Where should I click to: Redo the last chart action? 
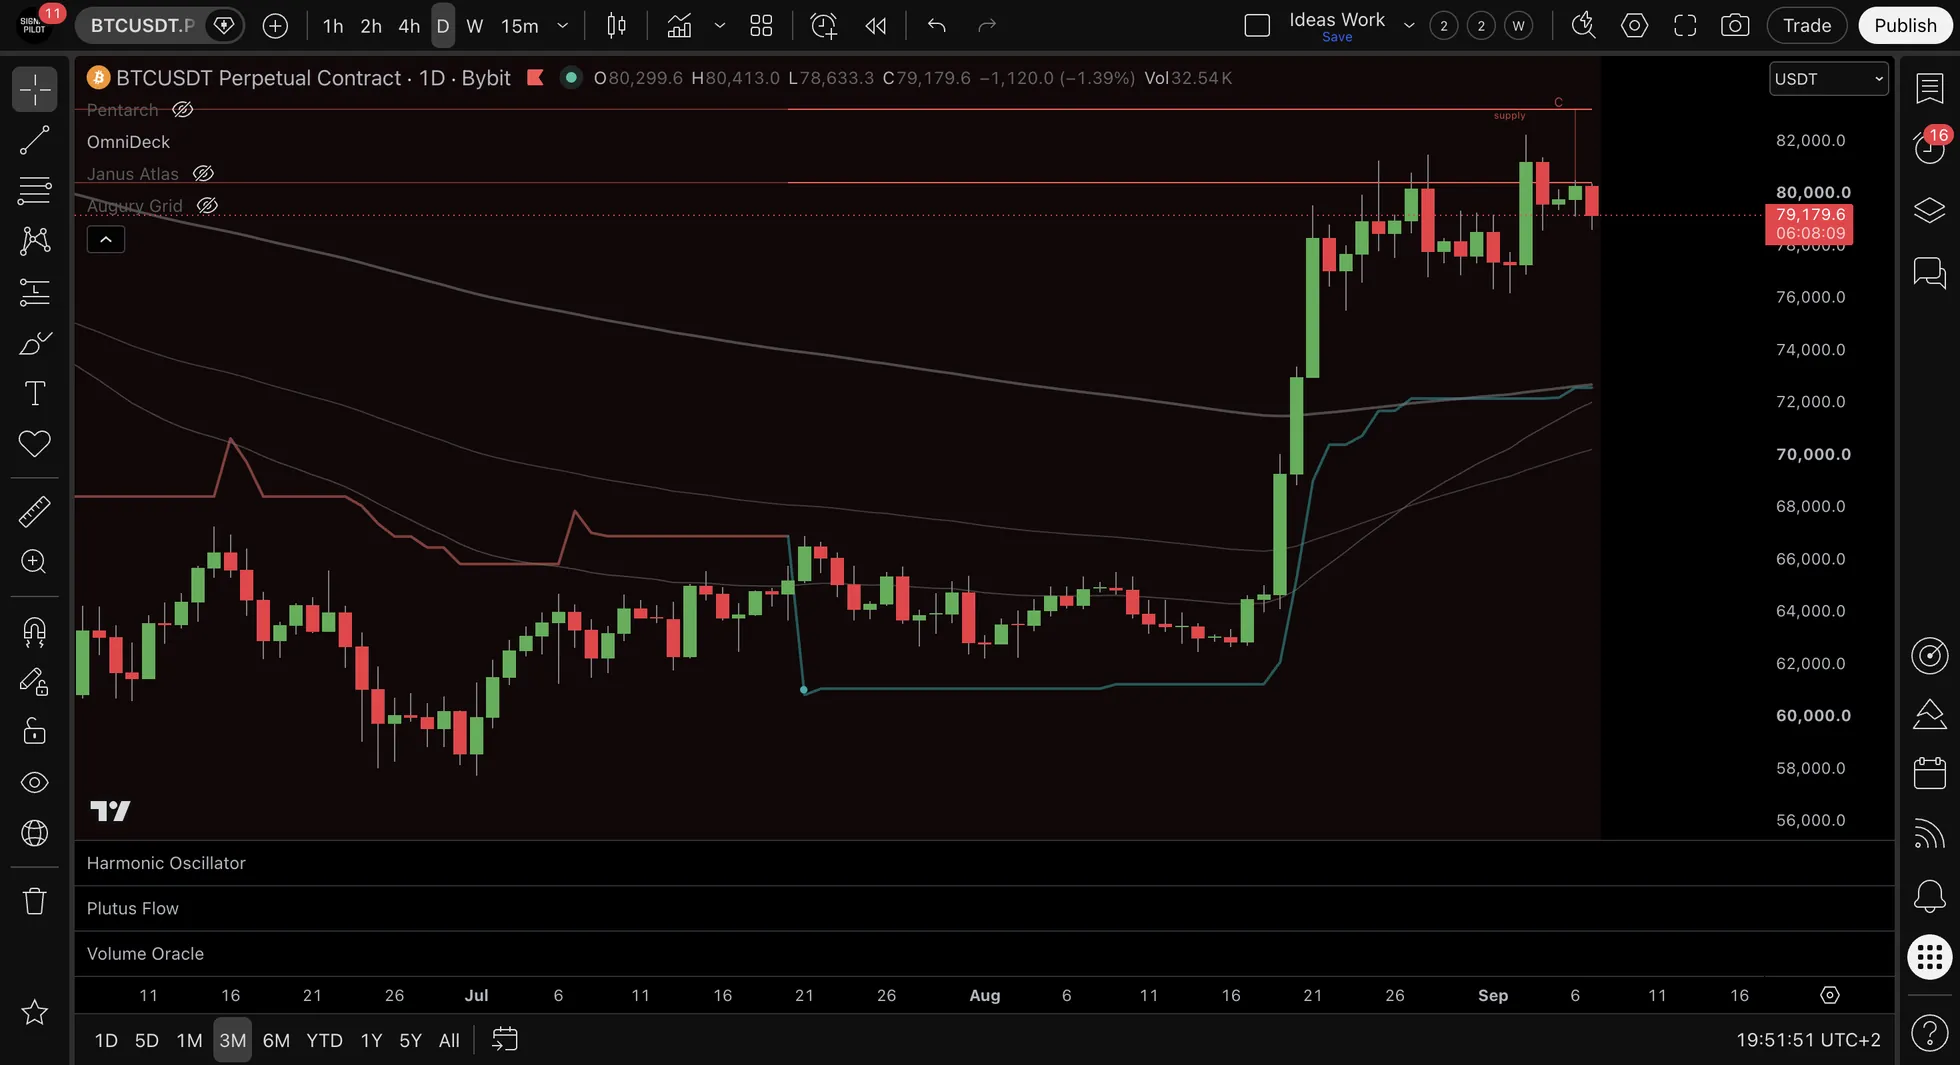[987, 26]
